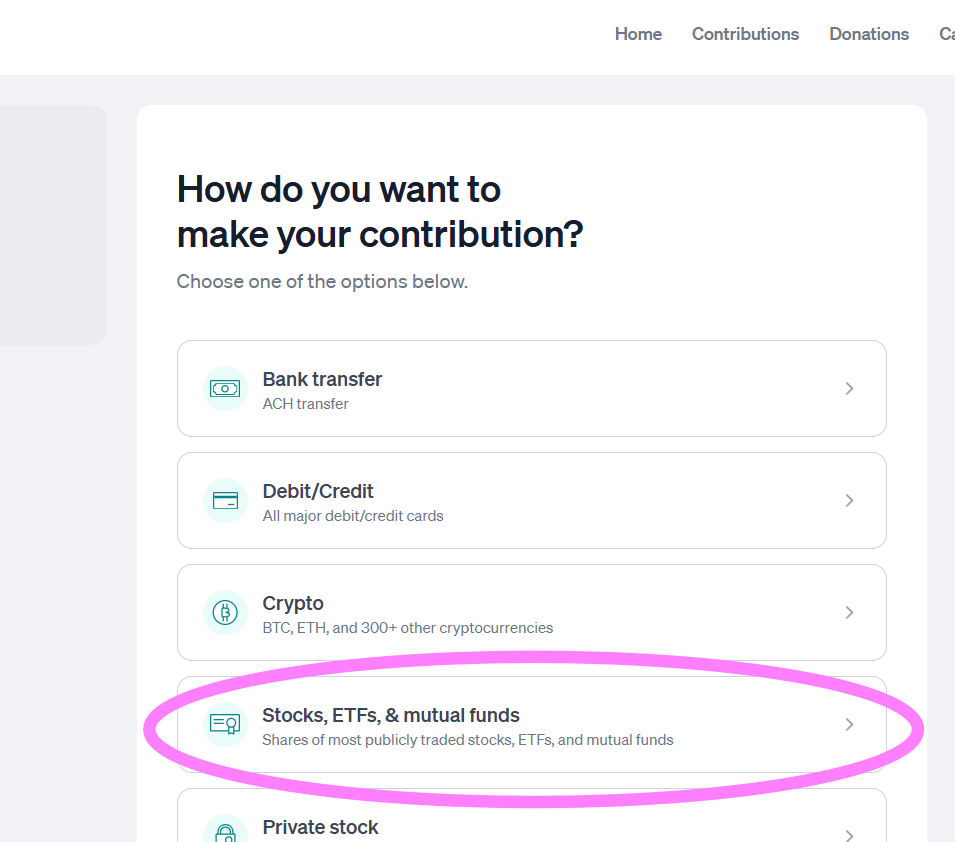Click the Debit/Credit card icon
Screen dimensions: 955x842
point(225,500)
